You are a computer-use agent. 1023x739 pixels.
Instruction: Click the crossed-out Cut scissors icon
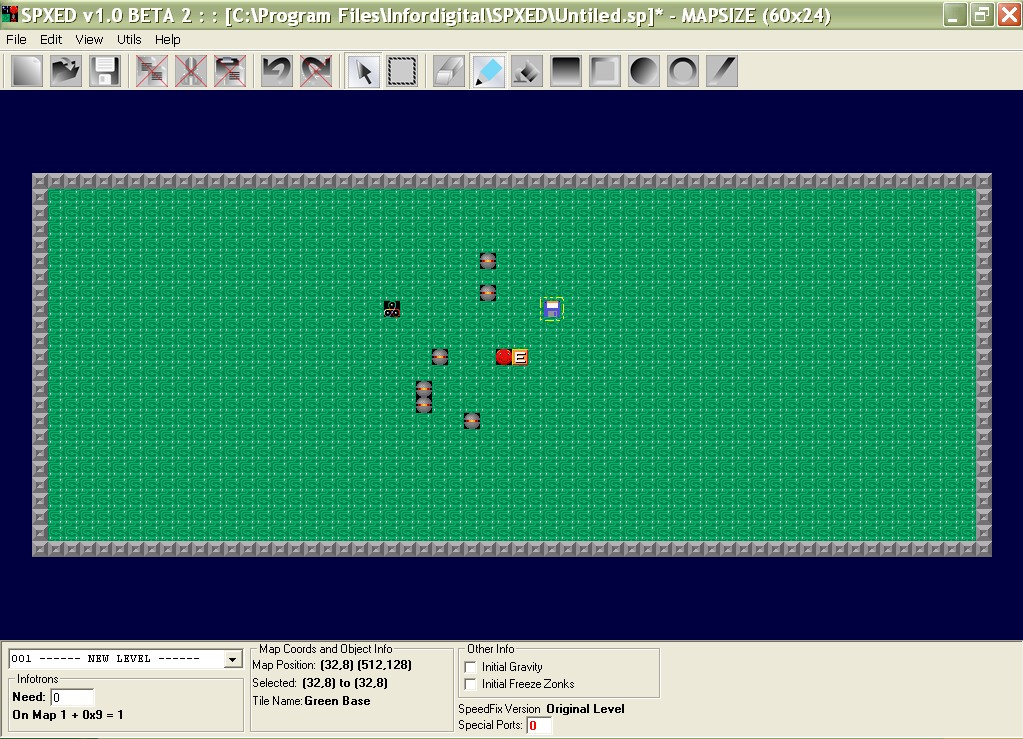click(191, 71)
